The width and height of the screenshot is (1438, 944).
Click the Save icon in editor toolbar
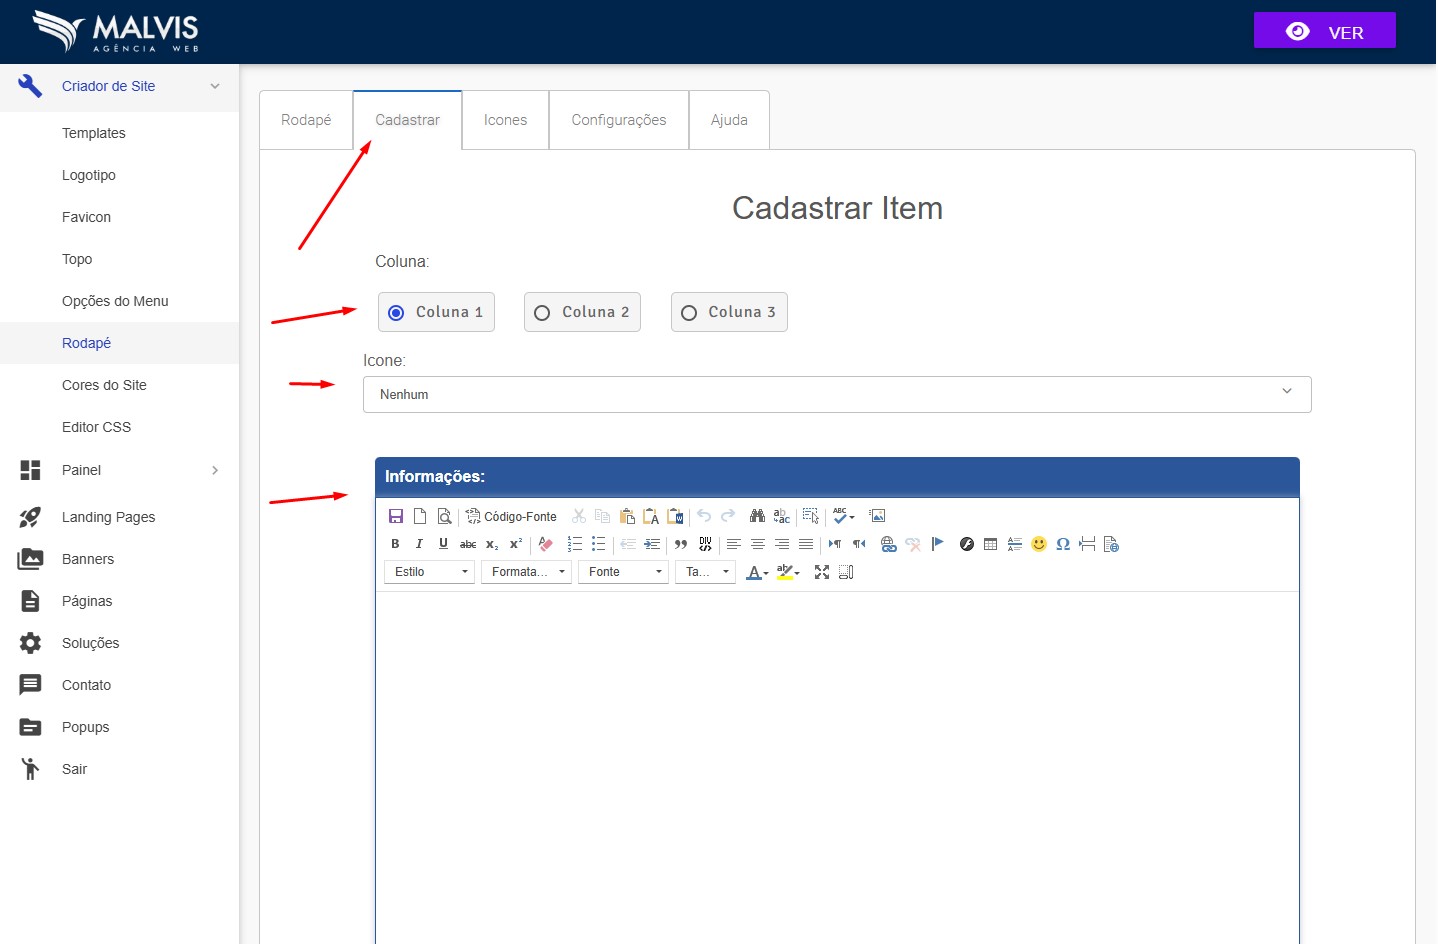pos(395,516)
